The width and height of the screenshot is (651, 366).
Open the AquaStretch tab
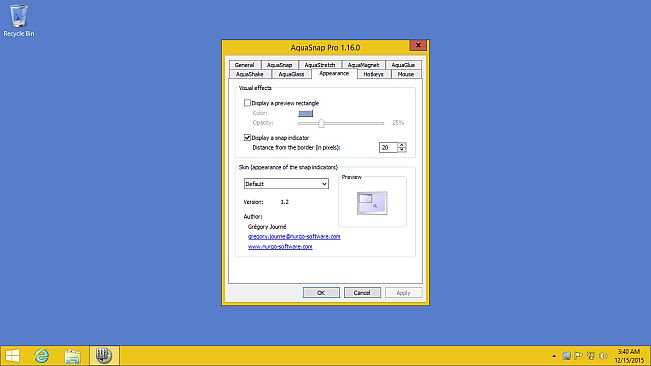[320, 65]
